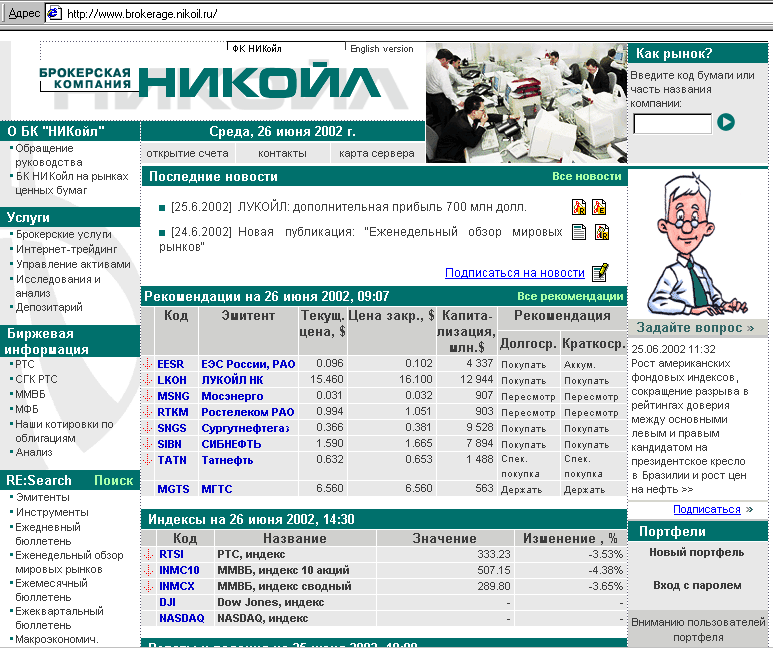Click the notepad subscribe-to-news icon
Screen dimensions: 773x649
(x=600, y=272)
